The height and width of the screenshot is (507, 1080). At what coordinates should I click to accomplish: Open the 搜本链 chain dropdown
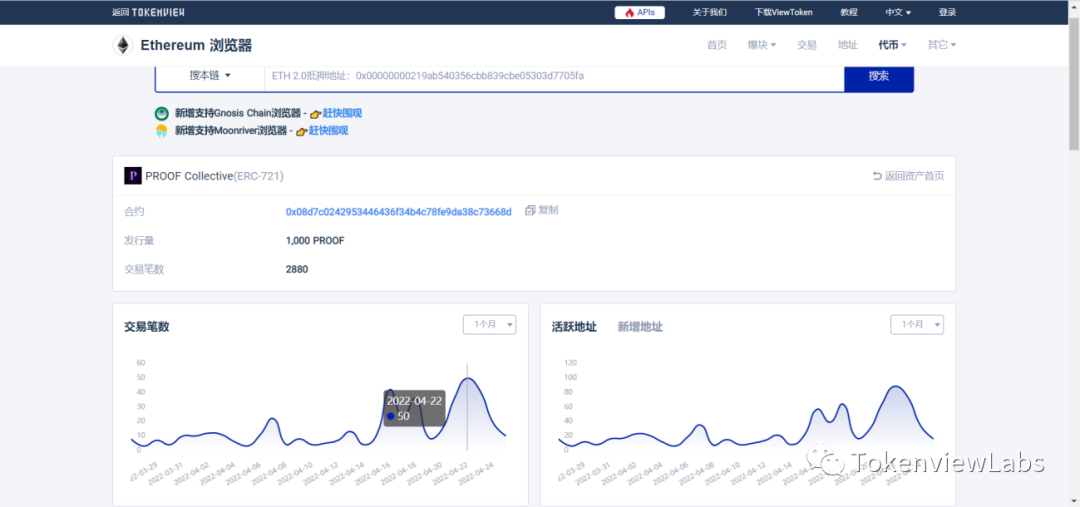210,76
